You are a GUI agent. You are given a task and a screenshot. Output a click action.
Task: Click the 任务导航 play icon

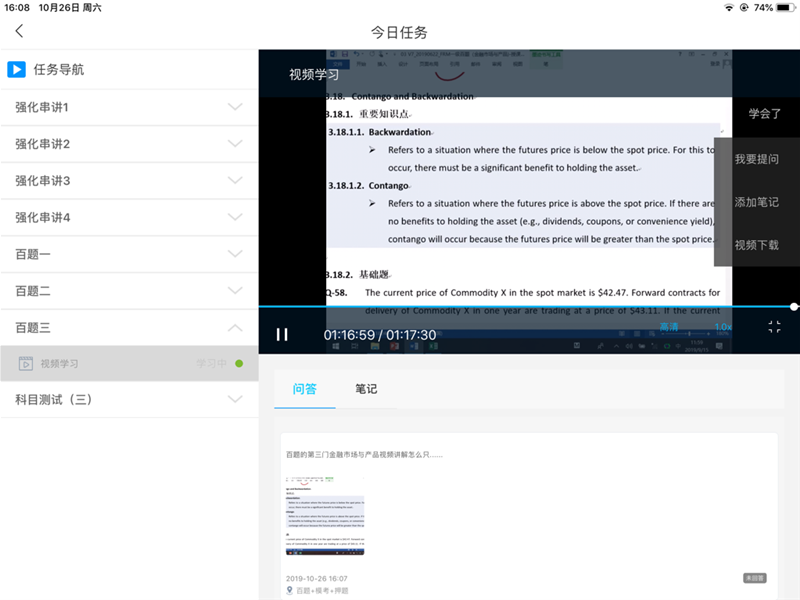(x=16, y=70)
